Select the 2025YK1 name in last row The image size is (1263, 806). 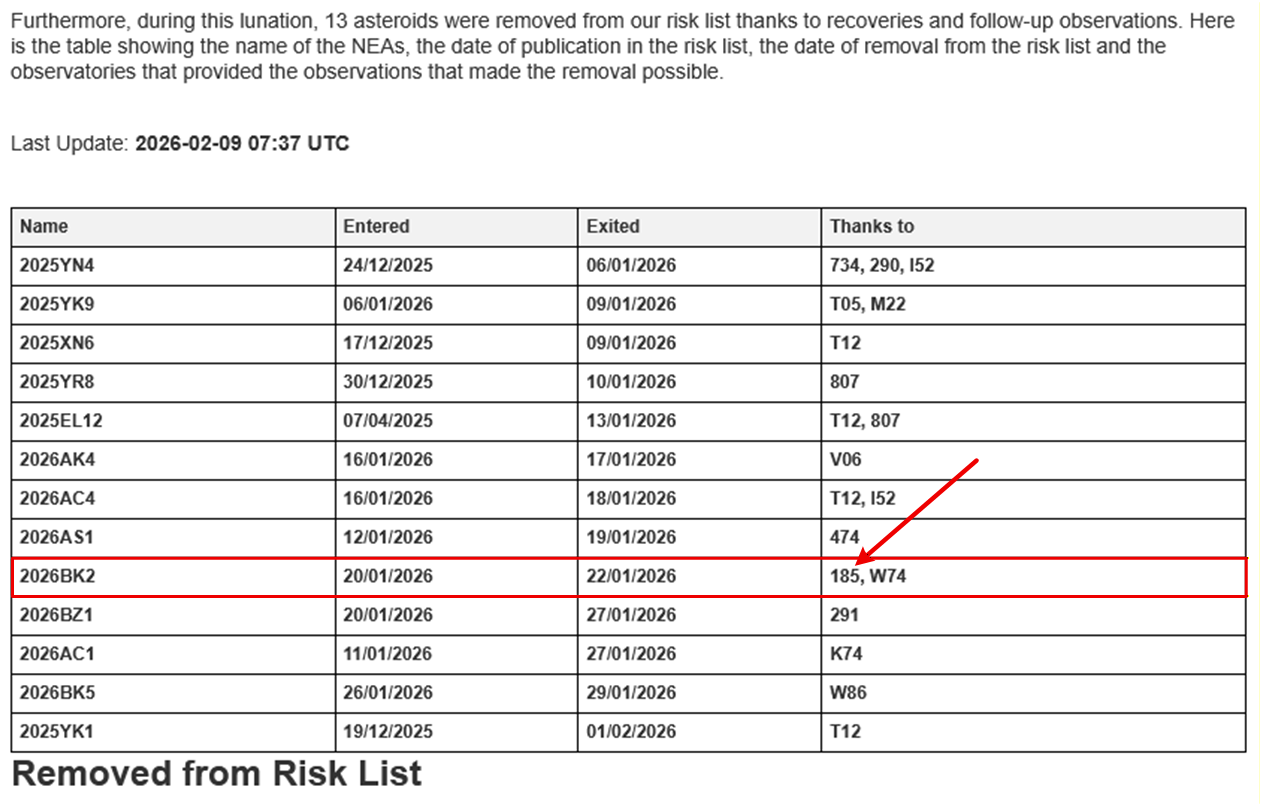(57, 731)
